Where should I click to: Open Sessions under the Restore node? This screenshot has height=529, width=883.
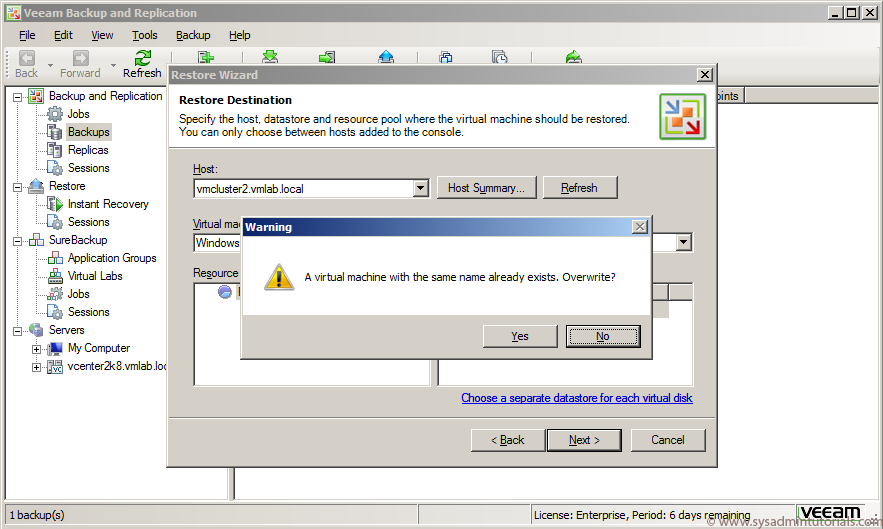[88, 222]
